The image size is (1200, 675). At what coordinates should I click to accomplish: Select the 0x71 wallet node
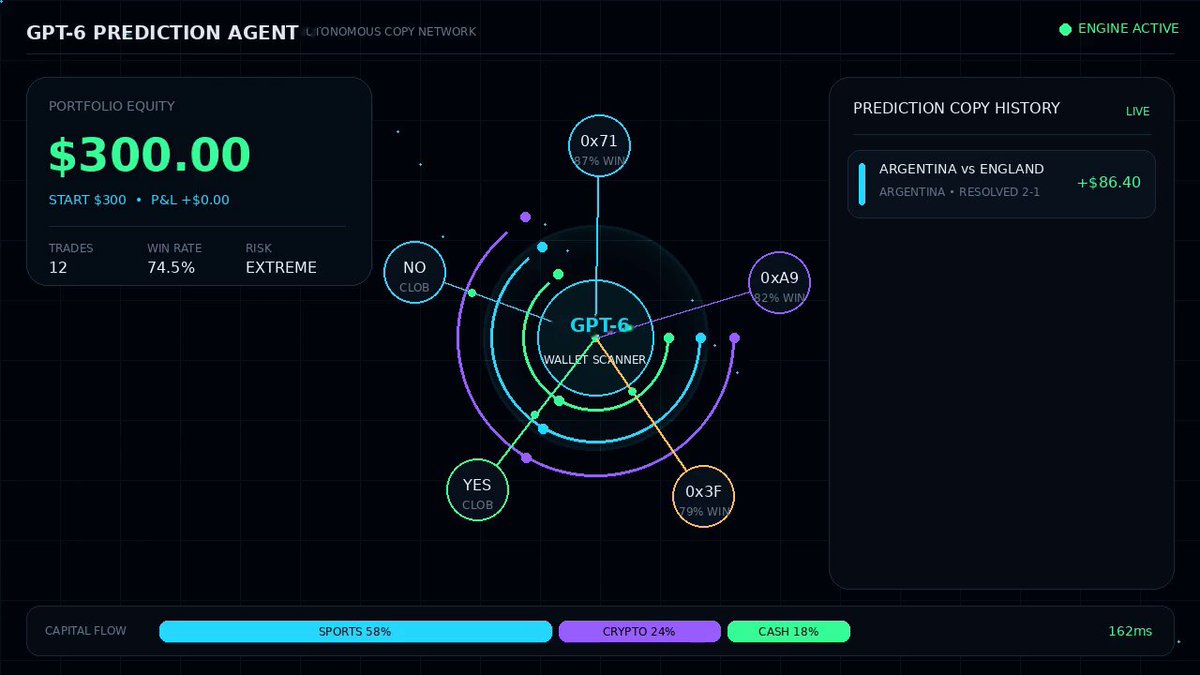click(599, 145)
